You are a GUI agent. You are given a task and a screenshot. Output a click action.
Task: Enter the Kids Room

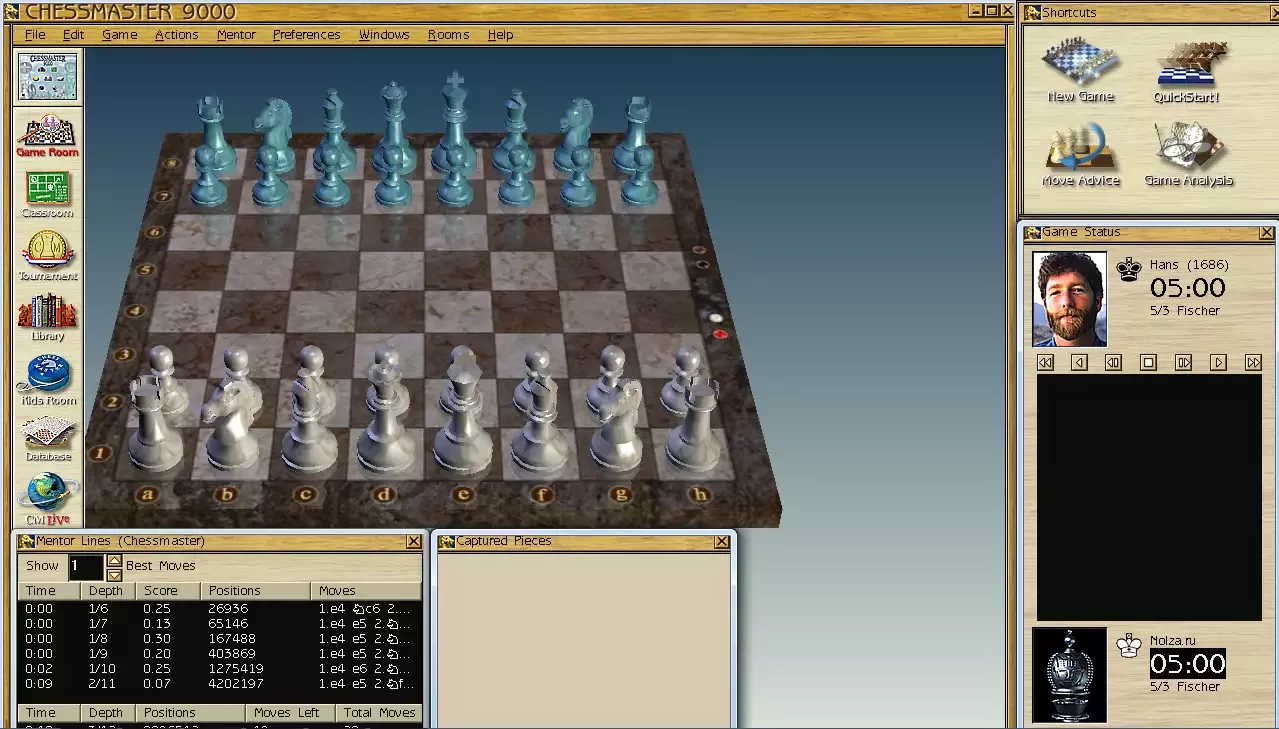[47, 381]
